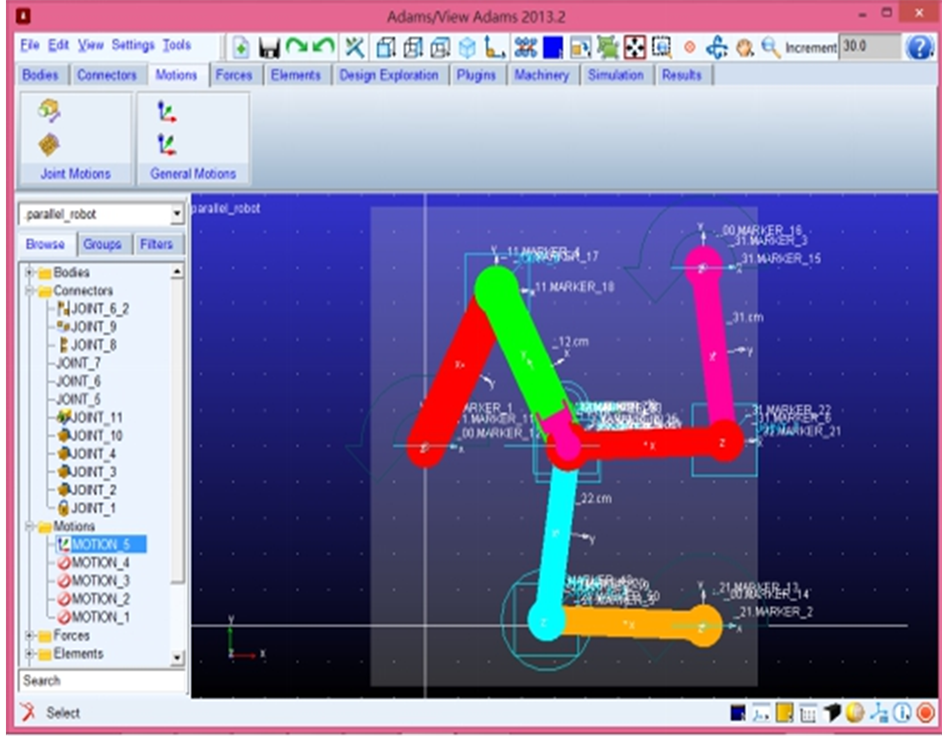Image resolution: width=942 pixels, height=736 pixels.
Task: Open the .parallel_robot model dropdown
Action: pos(177,214)
